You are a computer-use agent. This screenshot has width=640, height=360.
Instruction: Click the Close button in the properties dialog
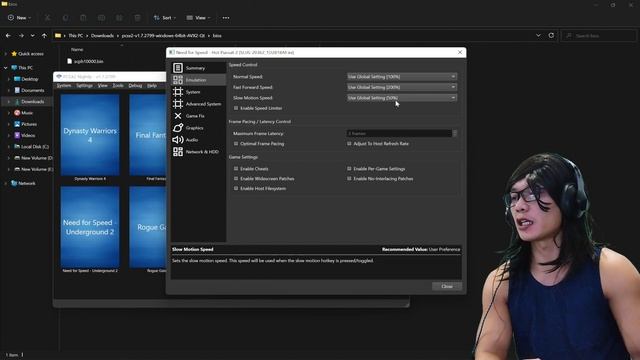click(447, 286)
